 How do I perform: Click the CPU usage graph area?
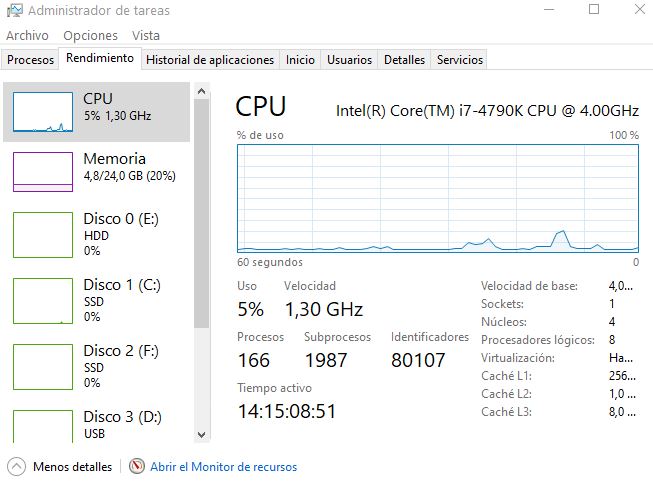(438, 198)
